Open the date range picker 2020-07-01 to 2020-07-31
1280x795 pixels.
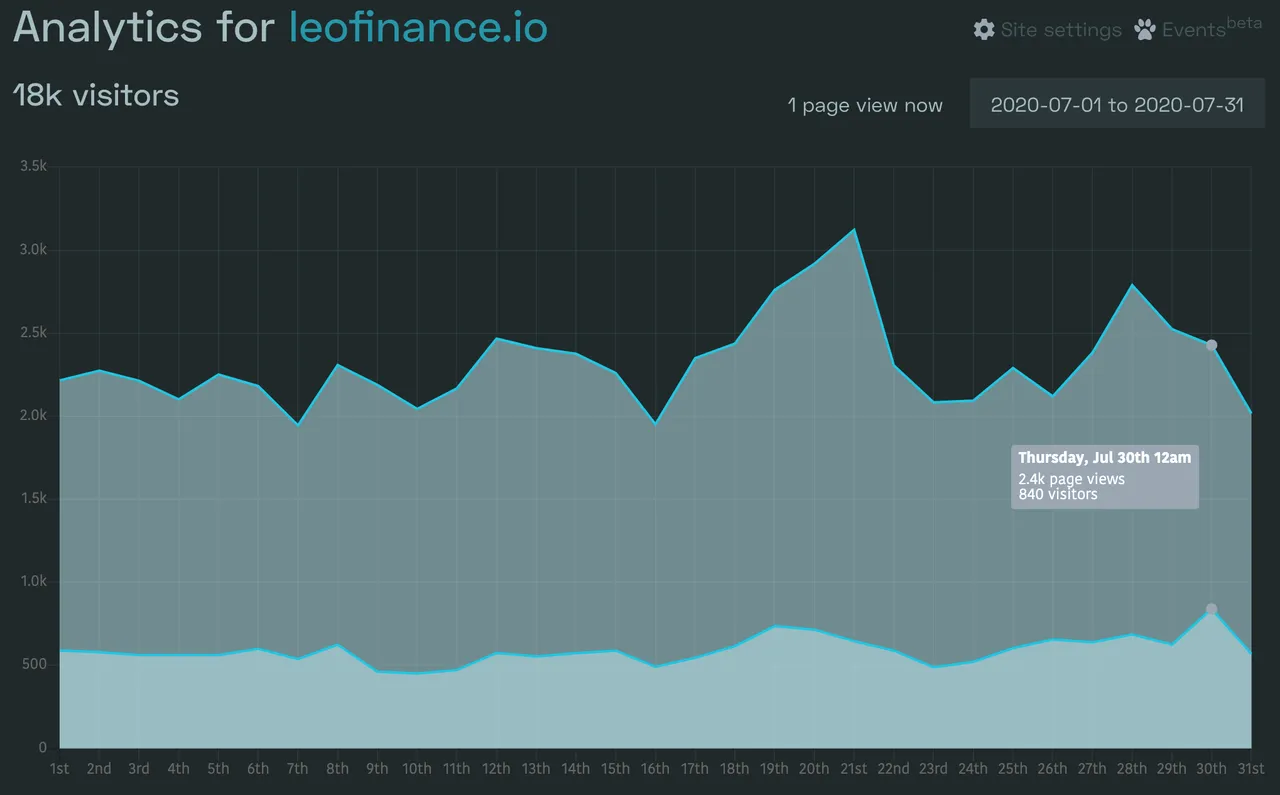tap(1117, 104)
